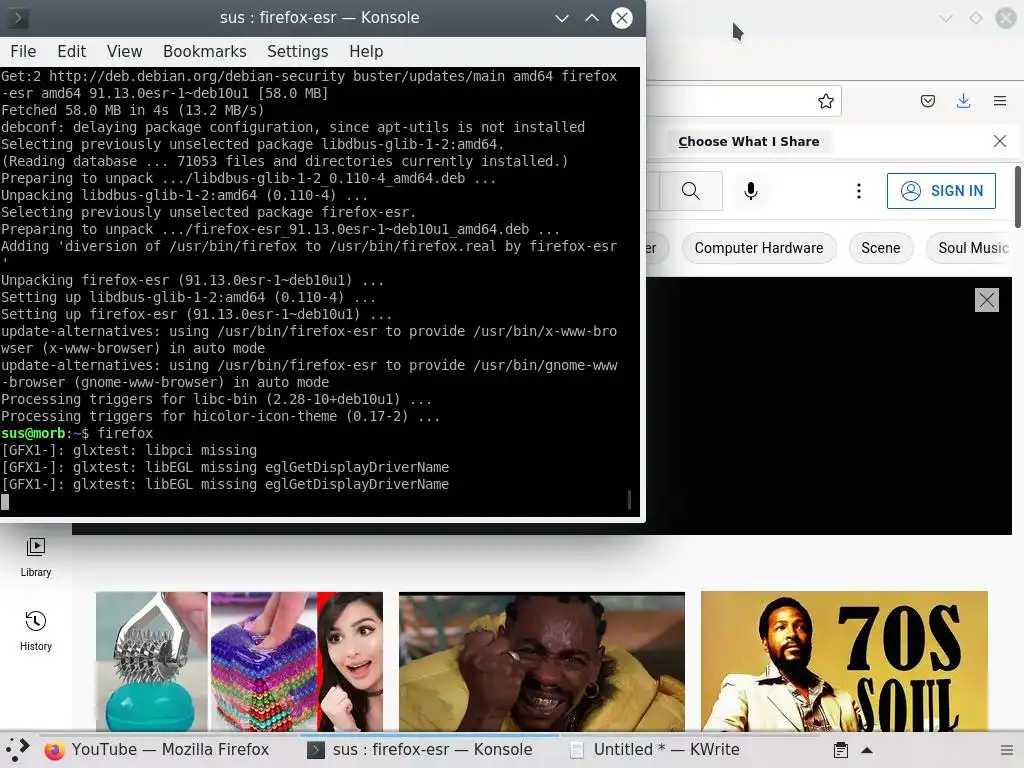1024x768 pixels.
Task: Open the 70s Soul video thumbnail
Action: (844, 662)
